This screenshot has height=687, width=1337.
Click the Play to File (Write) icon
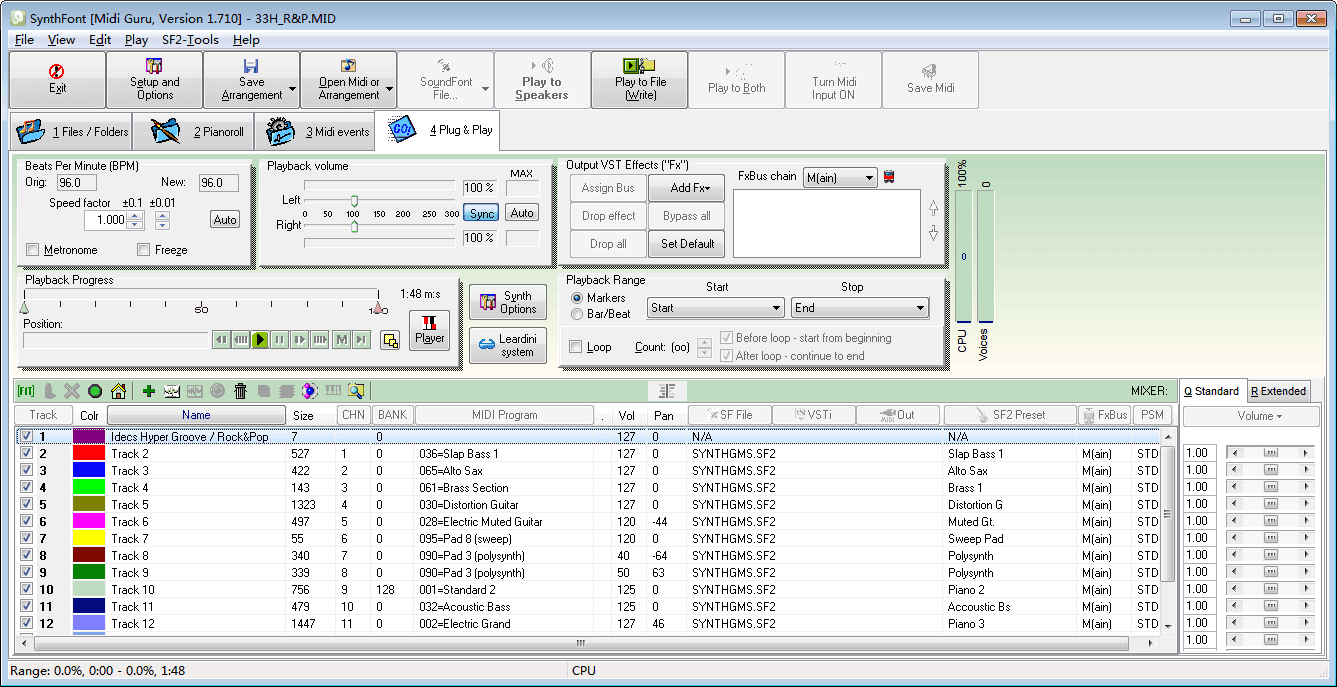[x=640, y=80]
